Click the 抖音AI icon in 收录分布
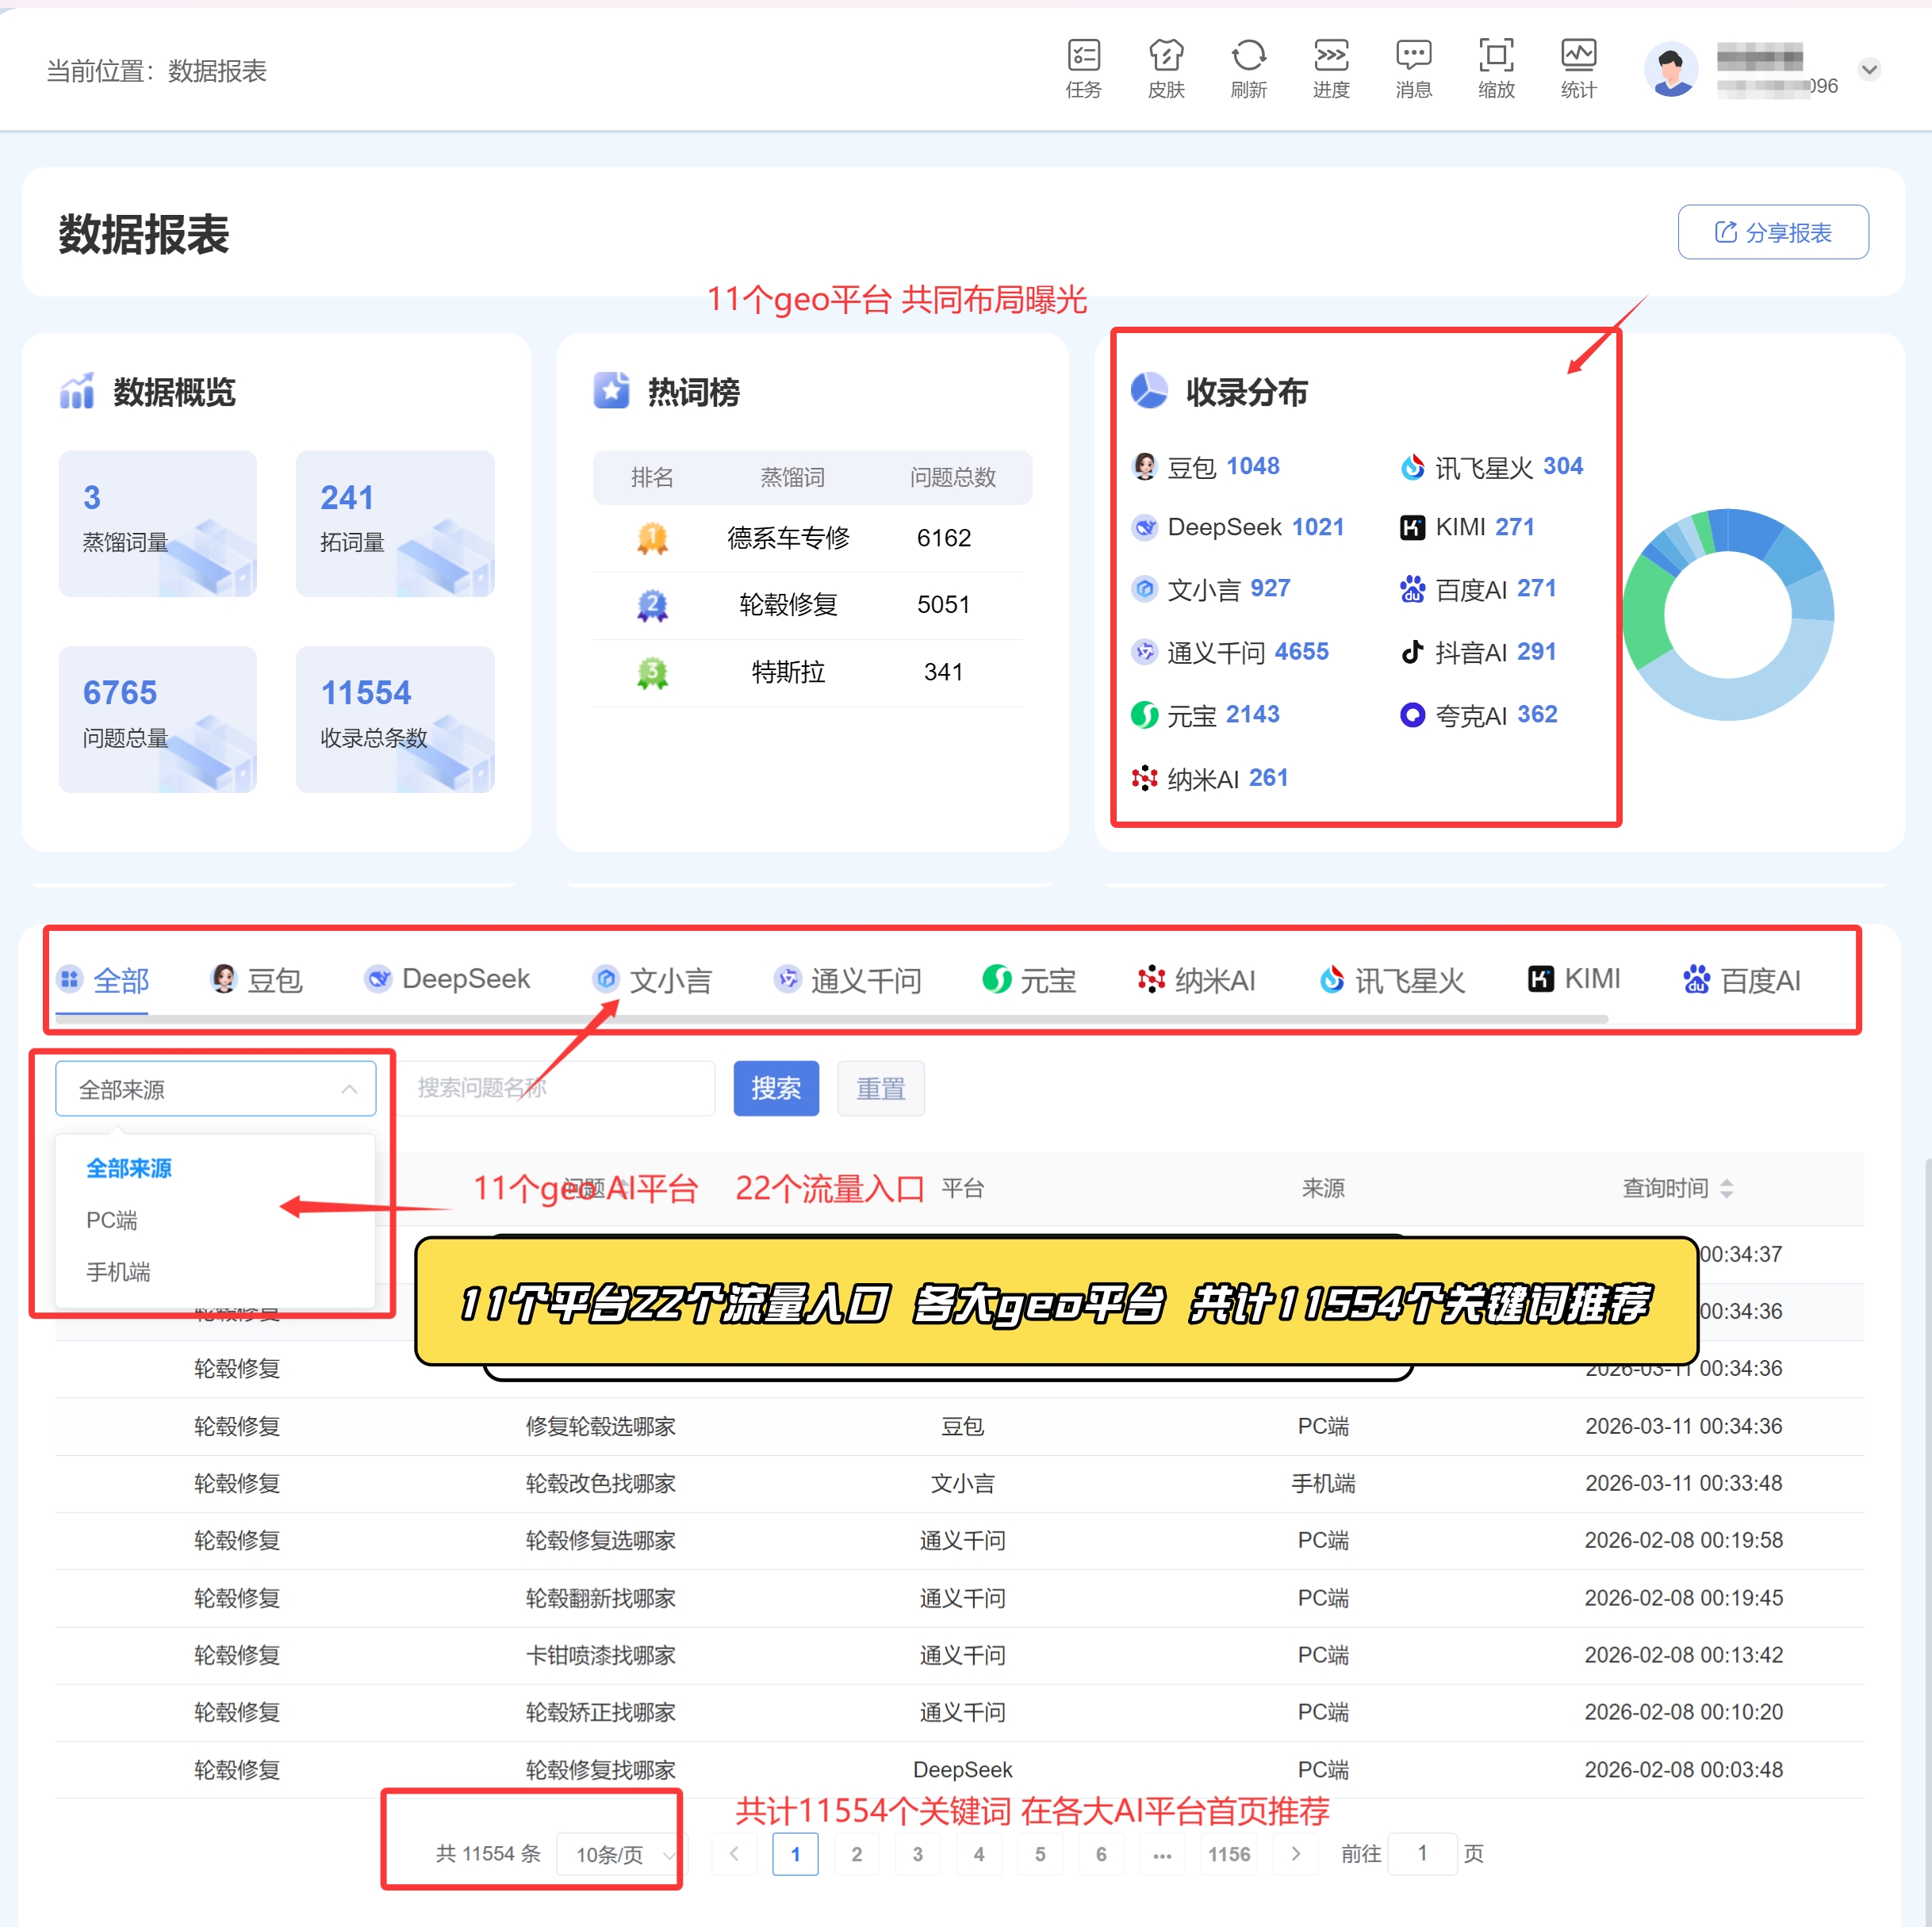Image resolution: width=1932 pixels, height=1927 pixels. [x=1412, y=652]
